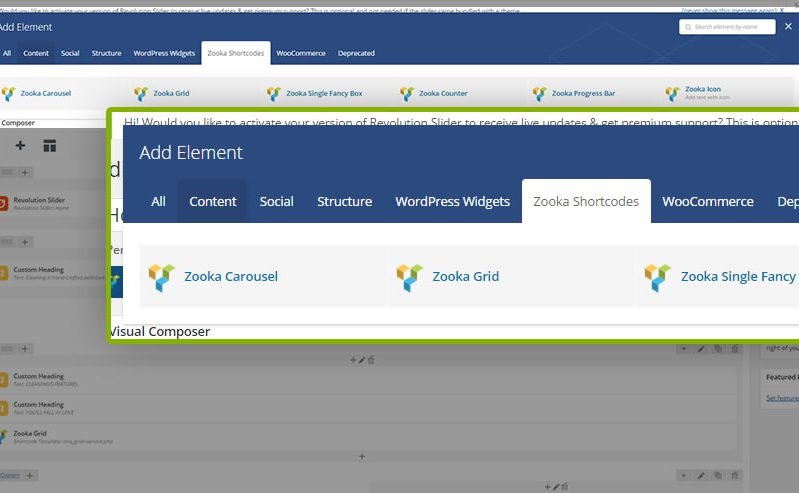Edit the upper row with its pencil icon
This screenshot has height=493, width=799.
(x=701, y=349)
